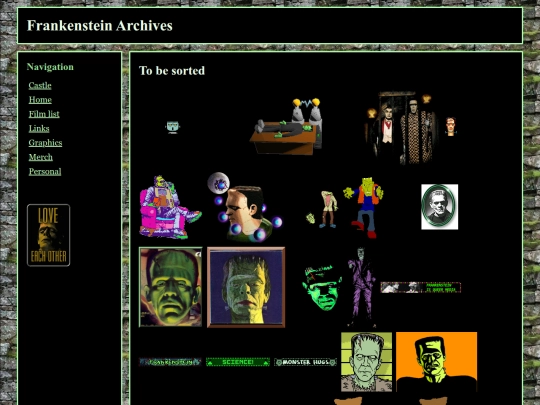Click the wooden-framed monster portrait on blue
This screenshot has height=405, width=540.
click(x=246, y=287)
